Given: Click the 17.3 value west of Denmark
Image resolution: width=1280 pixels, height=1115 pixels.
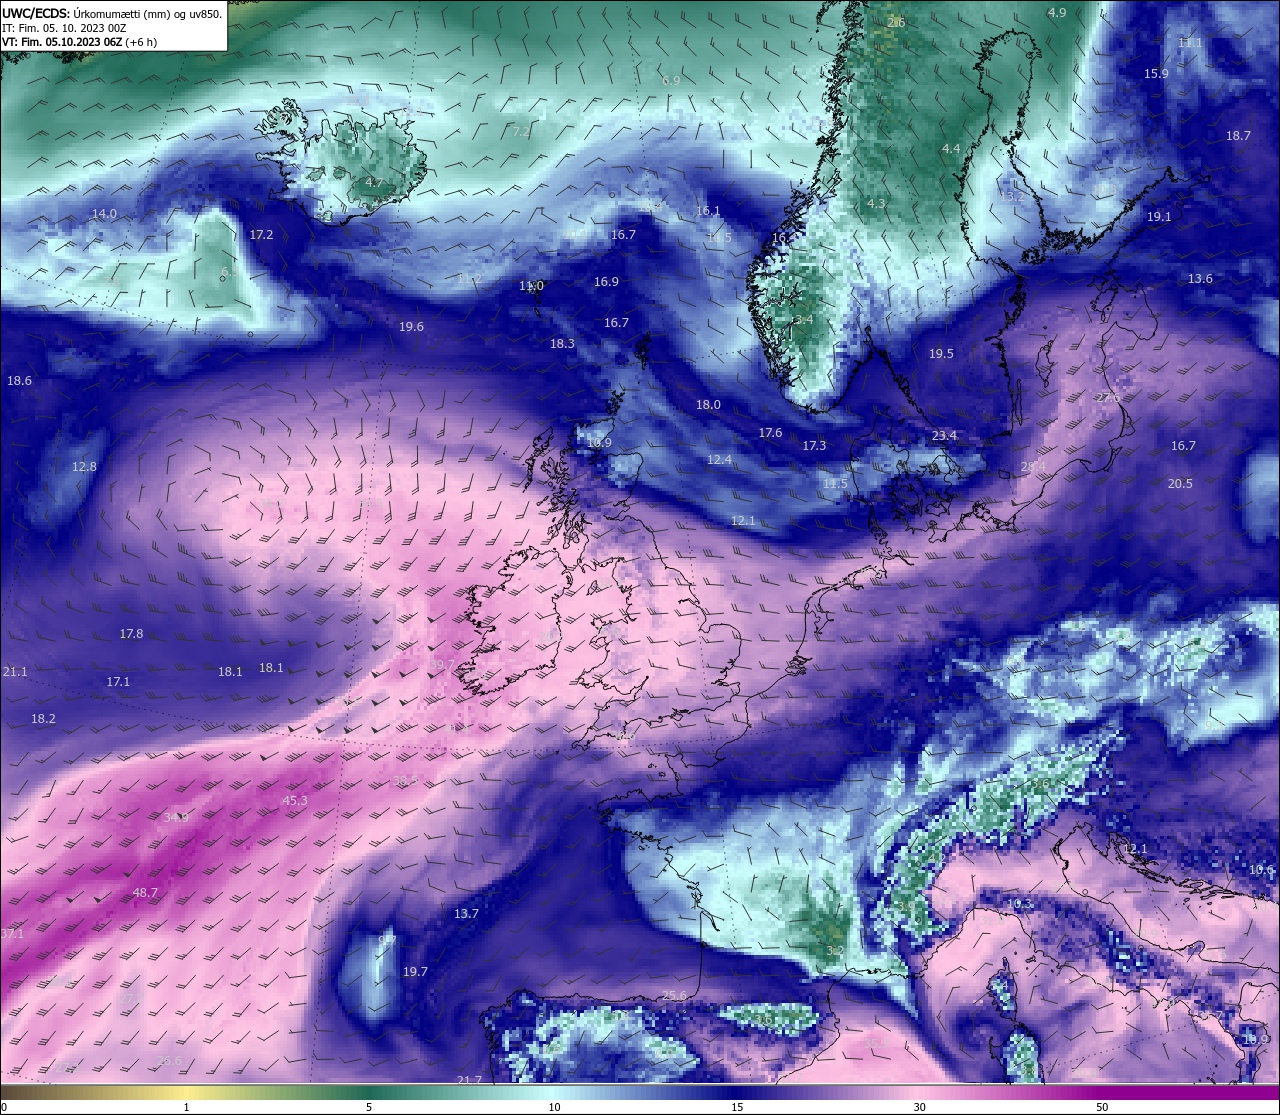Looking at the screenshot, I should (814, 445).
